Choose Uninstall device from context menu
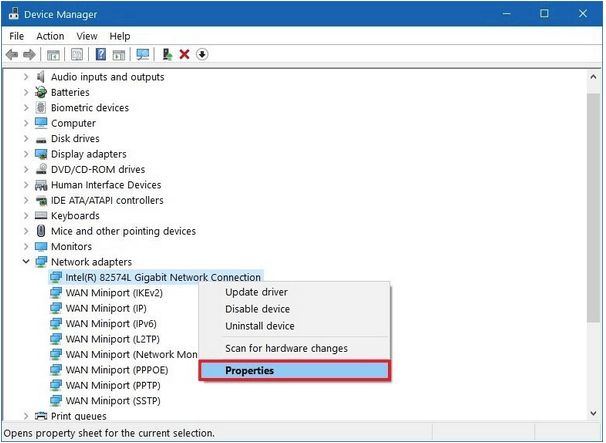The width and height of the screenshot is (606, 443). click(294, 326)
